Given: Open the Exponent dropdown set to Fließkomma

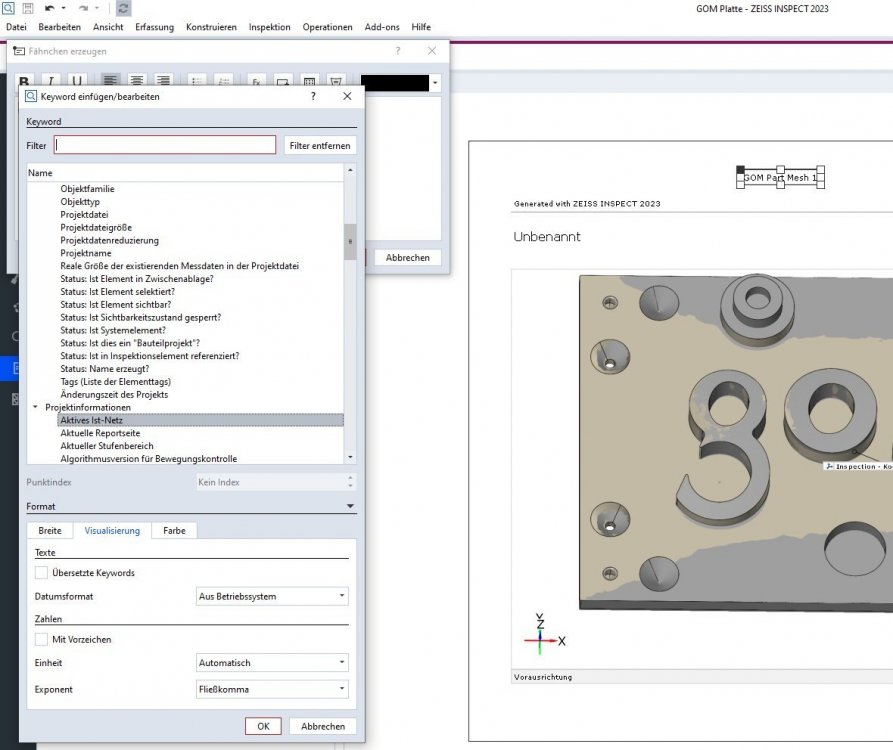Looking at the screenshot, I should 273,690.
